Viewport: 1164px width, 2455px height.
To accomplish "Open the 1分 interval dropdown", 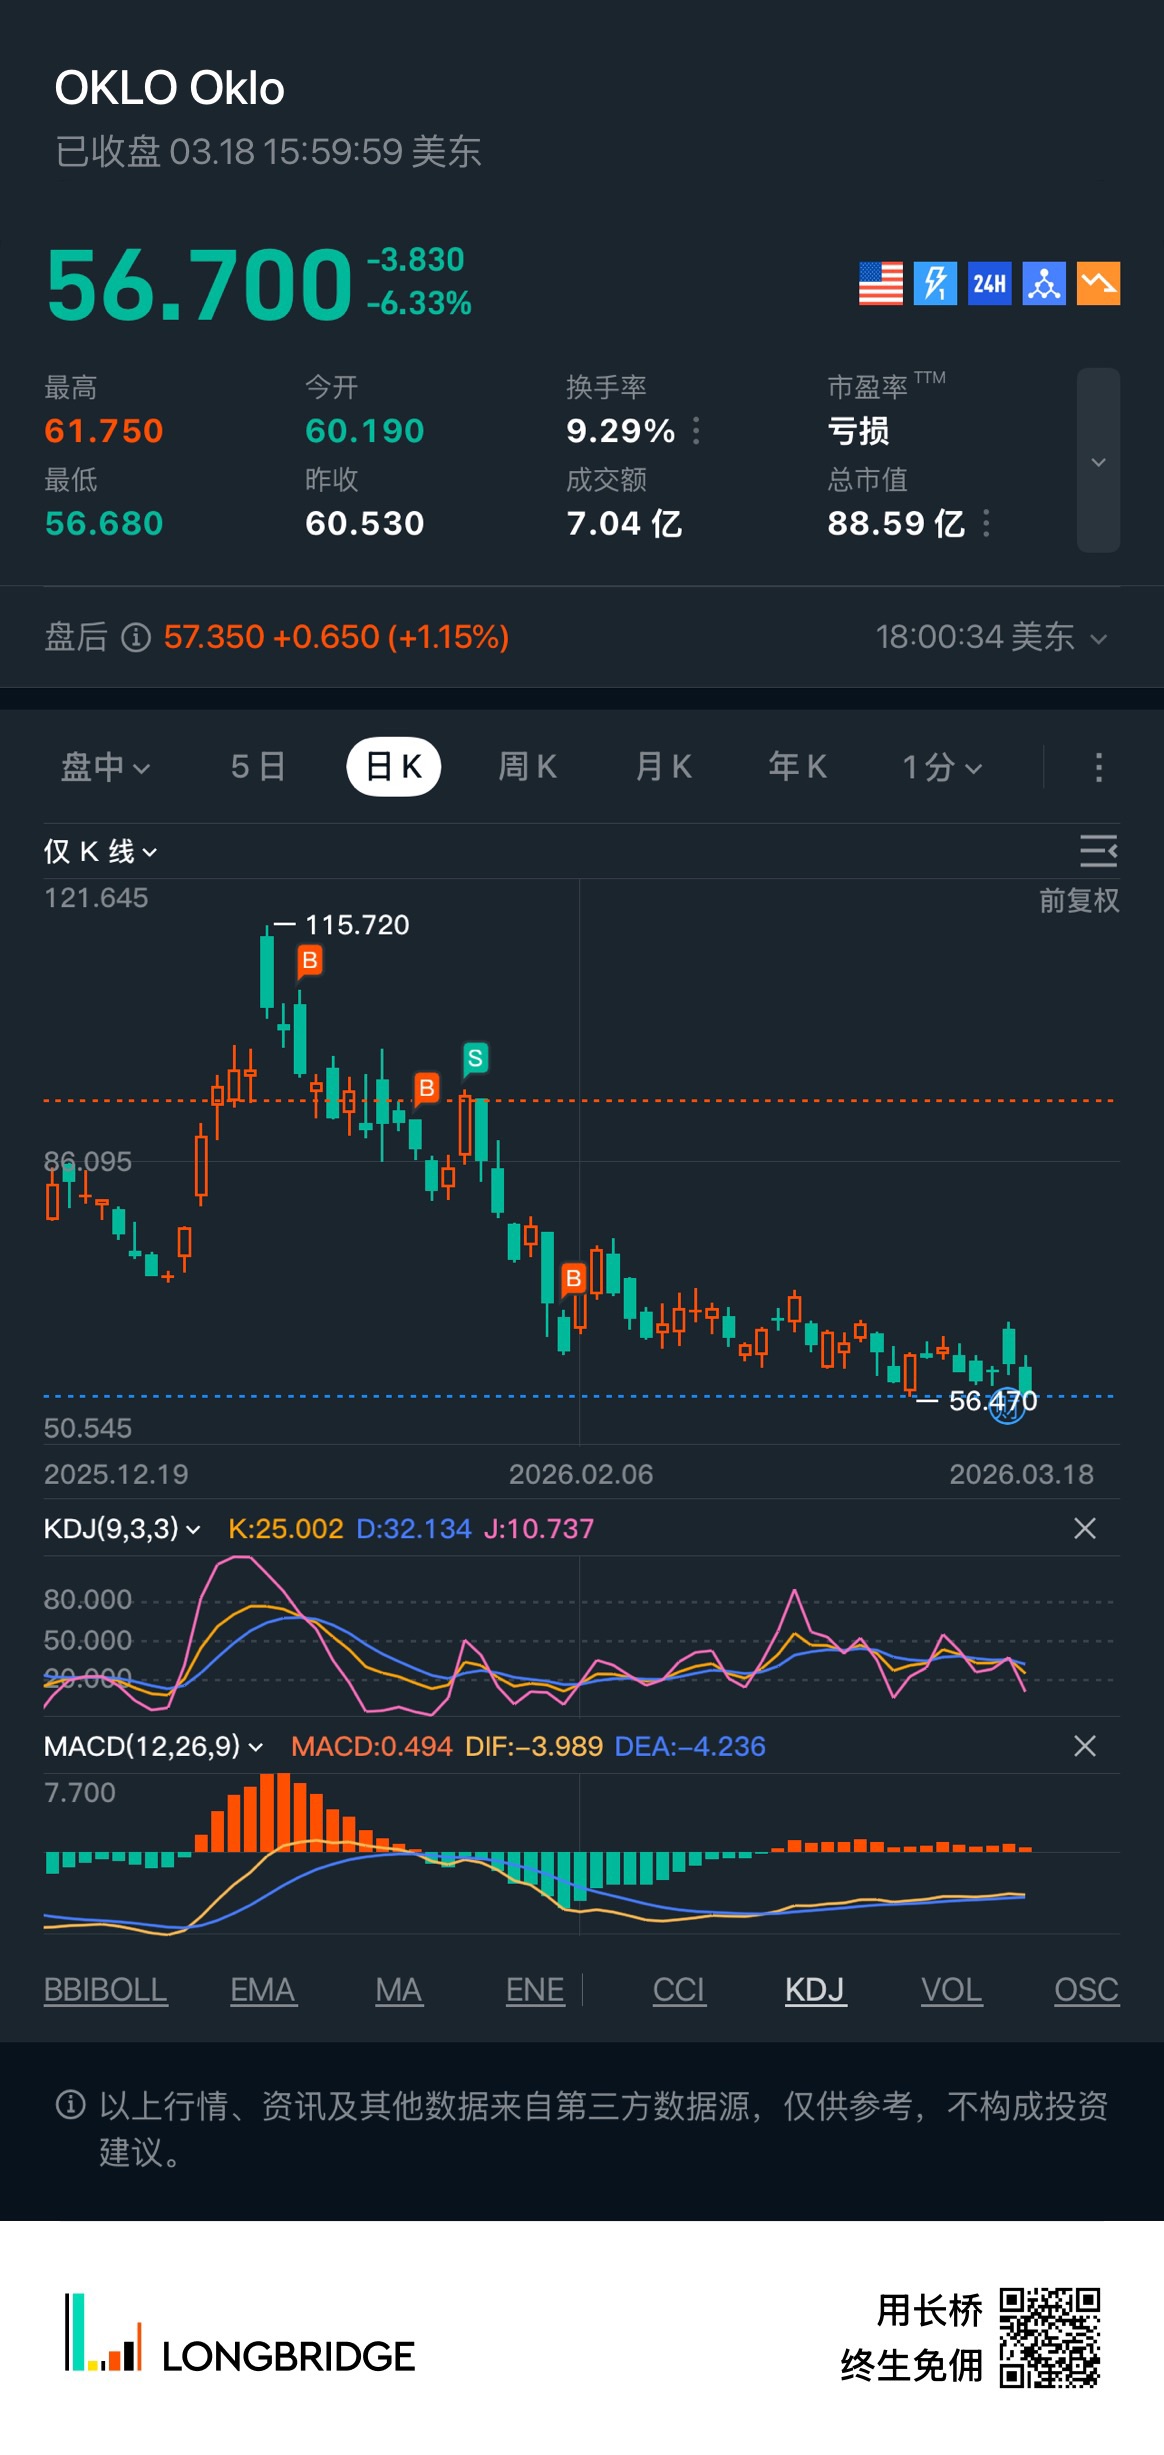I will pyautogui.click(x=942, y=767).
